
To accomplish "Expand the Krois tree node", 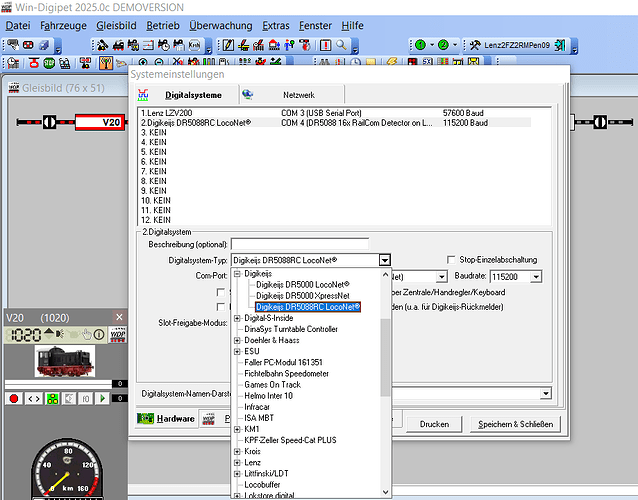I will click(x=237, y=452).
